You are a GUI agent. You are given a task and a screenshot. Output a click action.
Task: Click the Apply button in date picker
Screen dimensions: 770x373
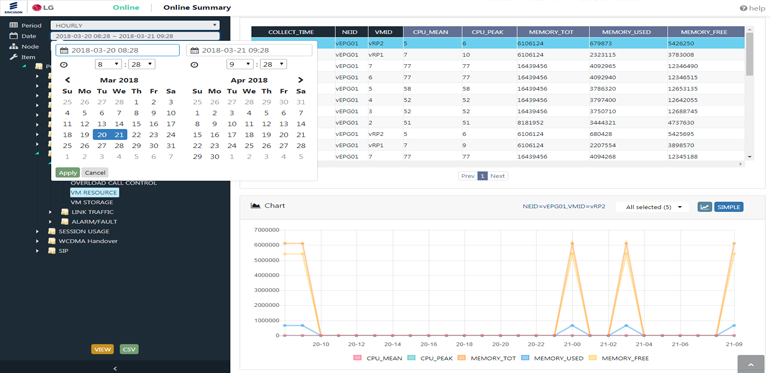pyautogui.click(x=68, y=173)
